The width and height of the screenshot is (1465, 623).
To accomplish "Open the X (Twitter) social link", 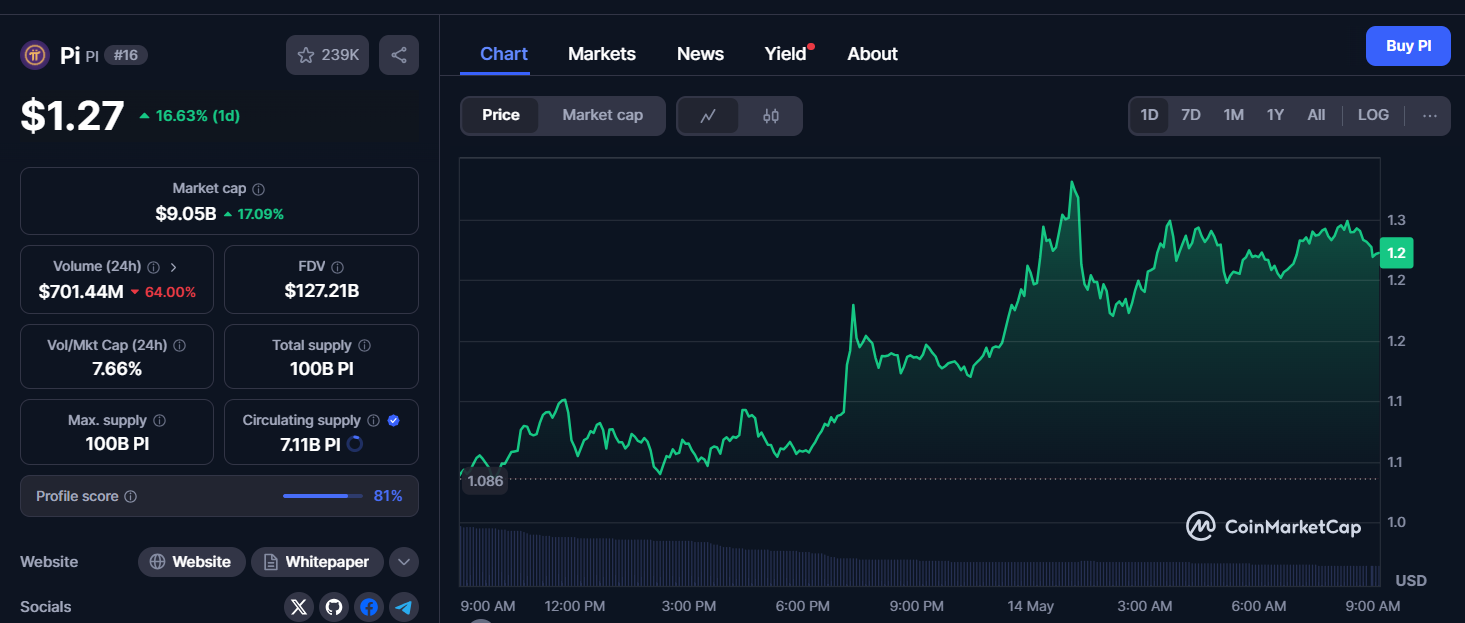I will 299,607.
